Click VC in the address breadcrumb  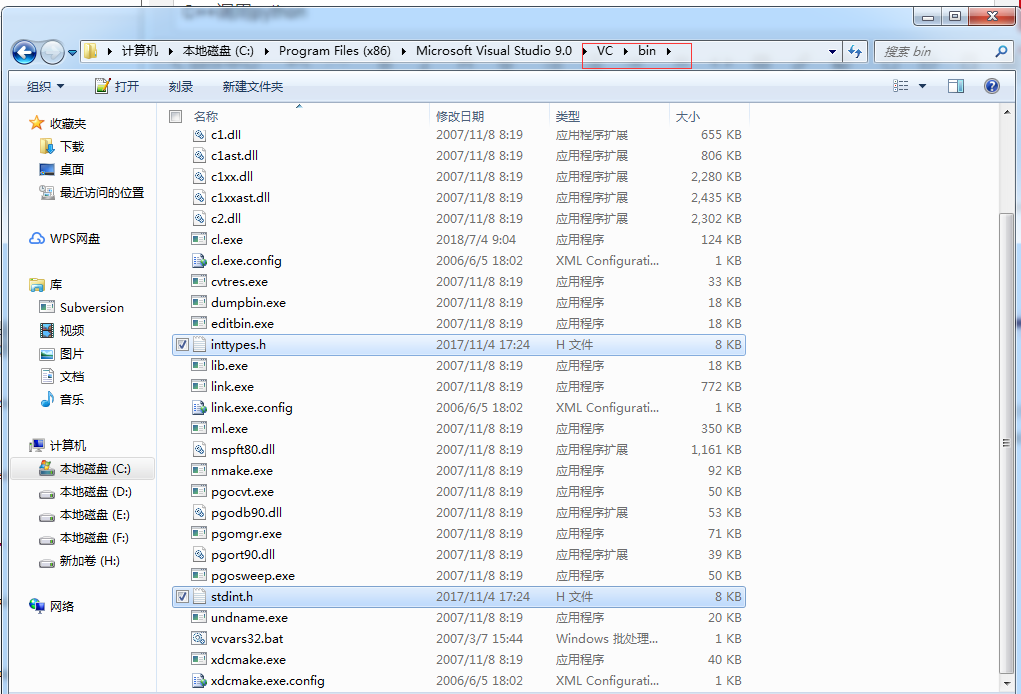click(605, 51)
